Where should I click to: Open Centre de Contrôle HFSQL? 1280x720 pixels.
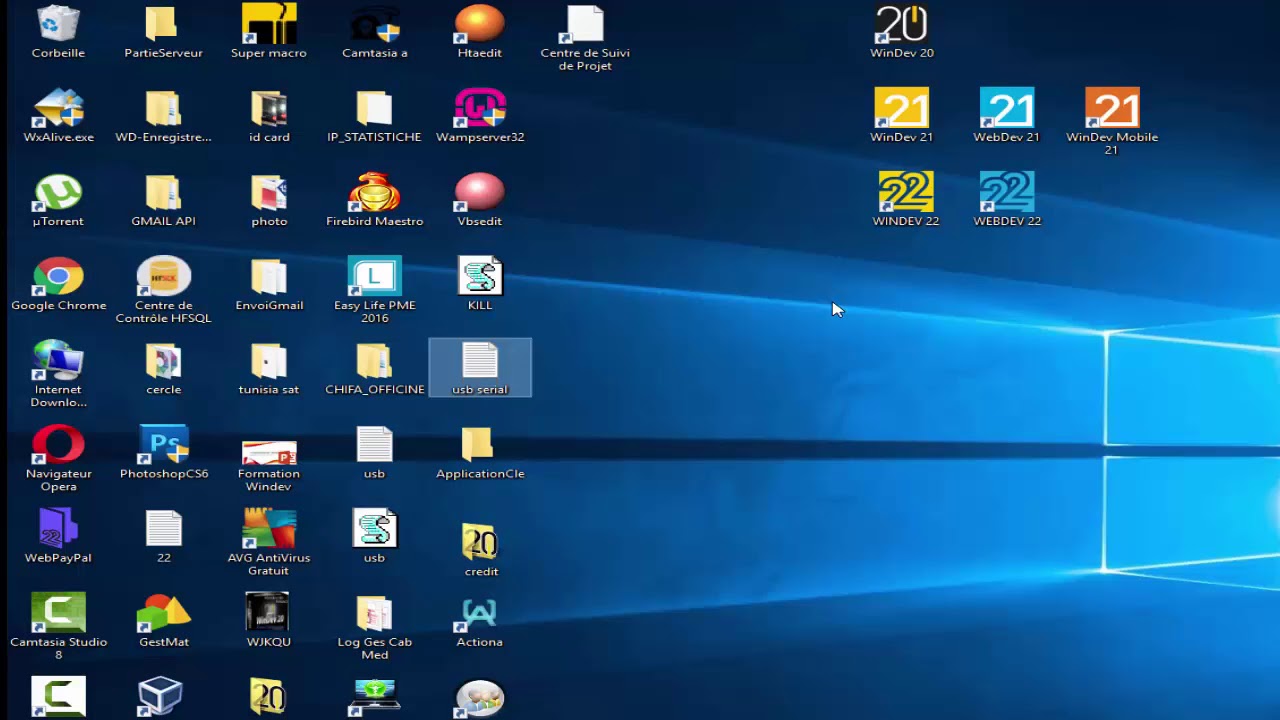tap(163, 290)
